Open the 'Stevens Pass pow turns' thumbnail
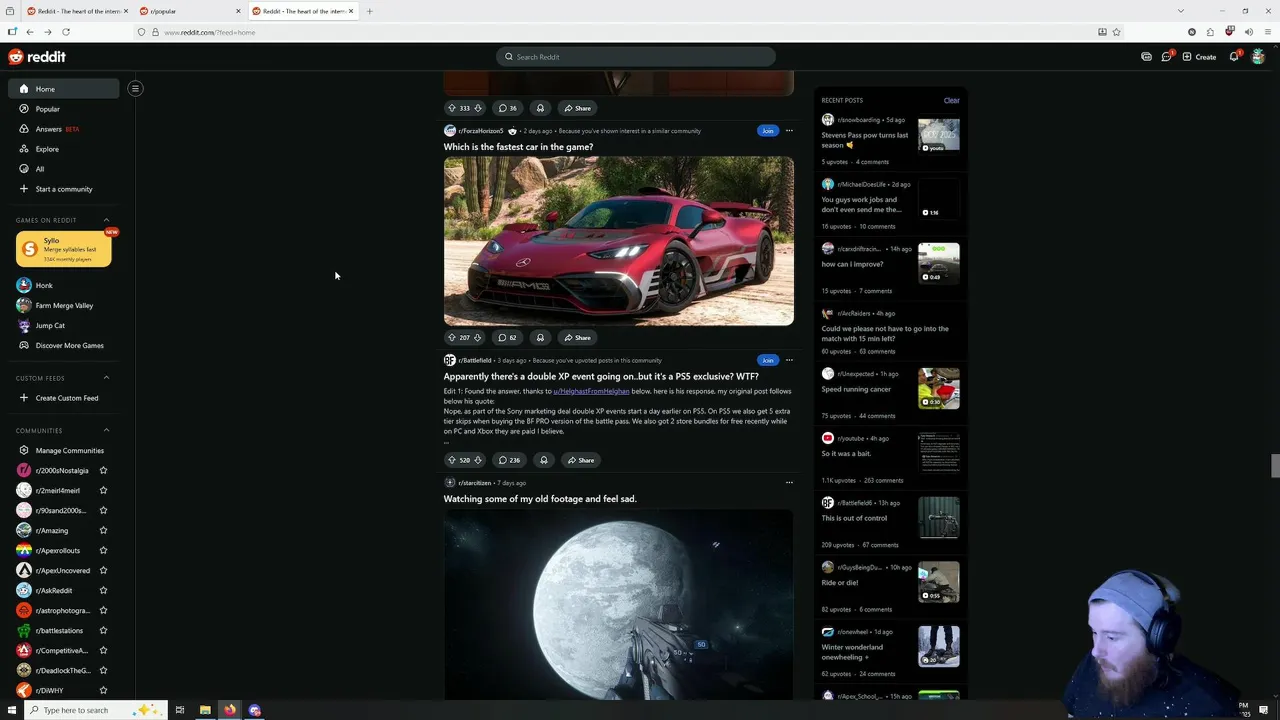 [x=939, y=135]
